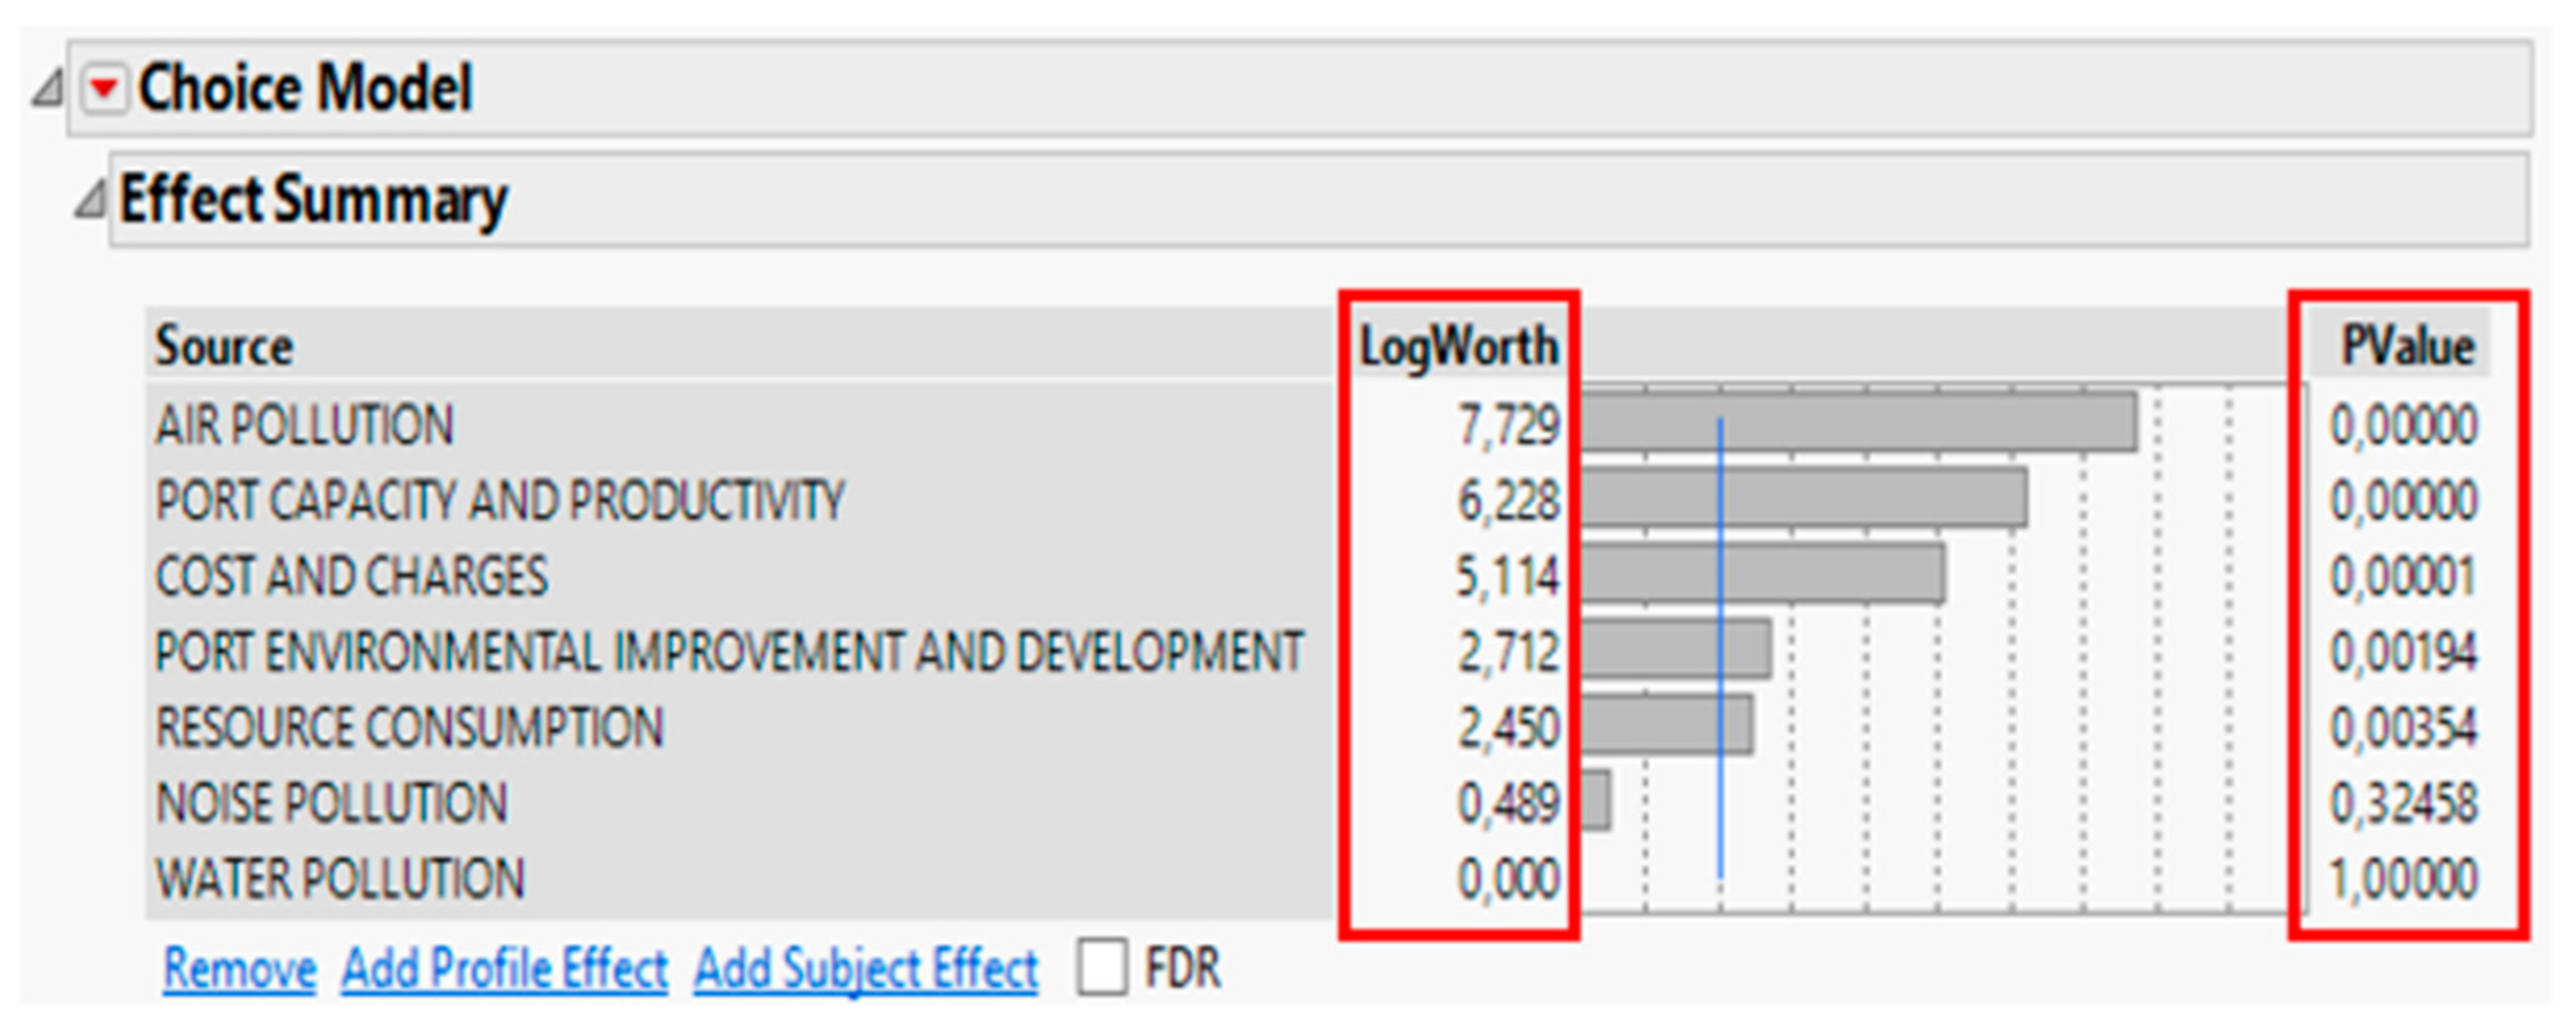This screenshot has height=1030, width=2576.
Task: Click the Remove link
Action: [x=240, y=969]
